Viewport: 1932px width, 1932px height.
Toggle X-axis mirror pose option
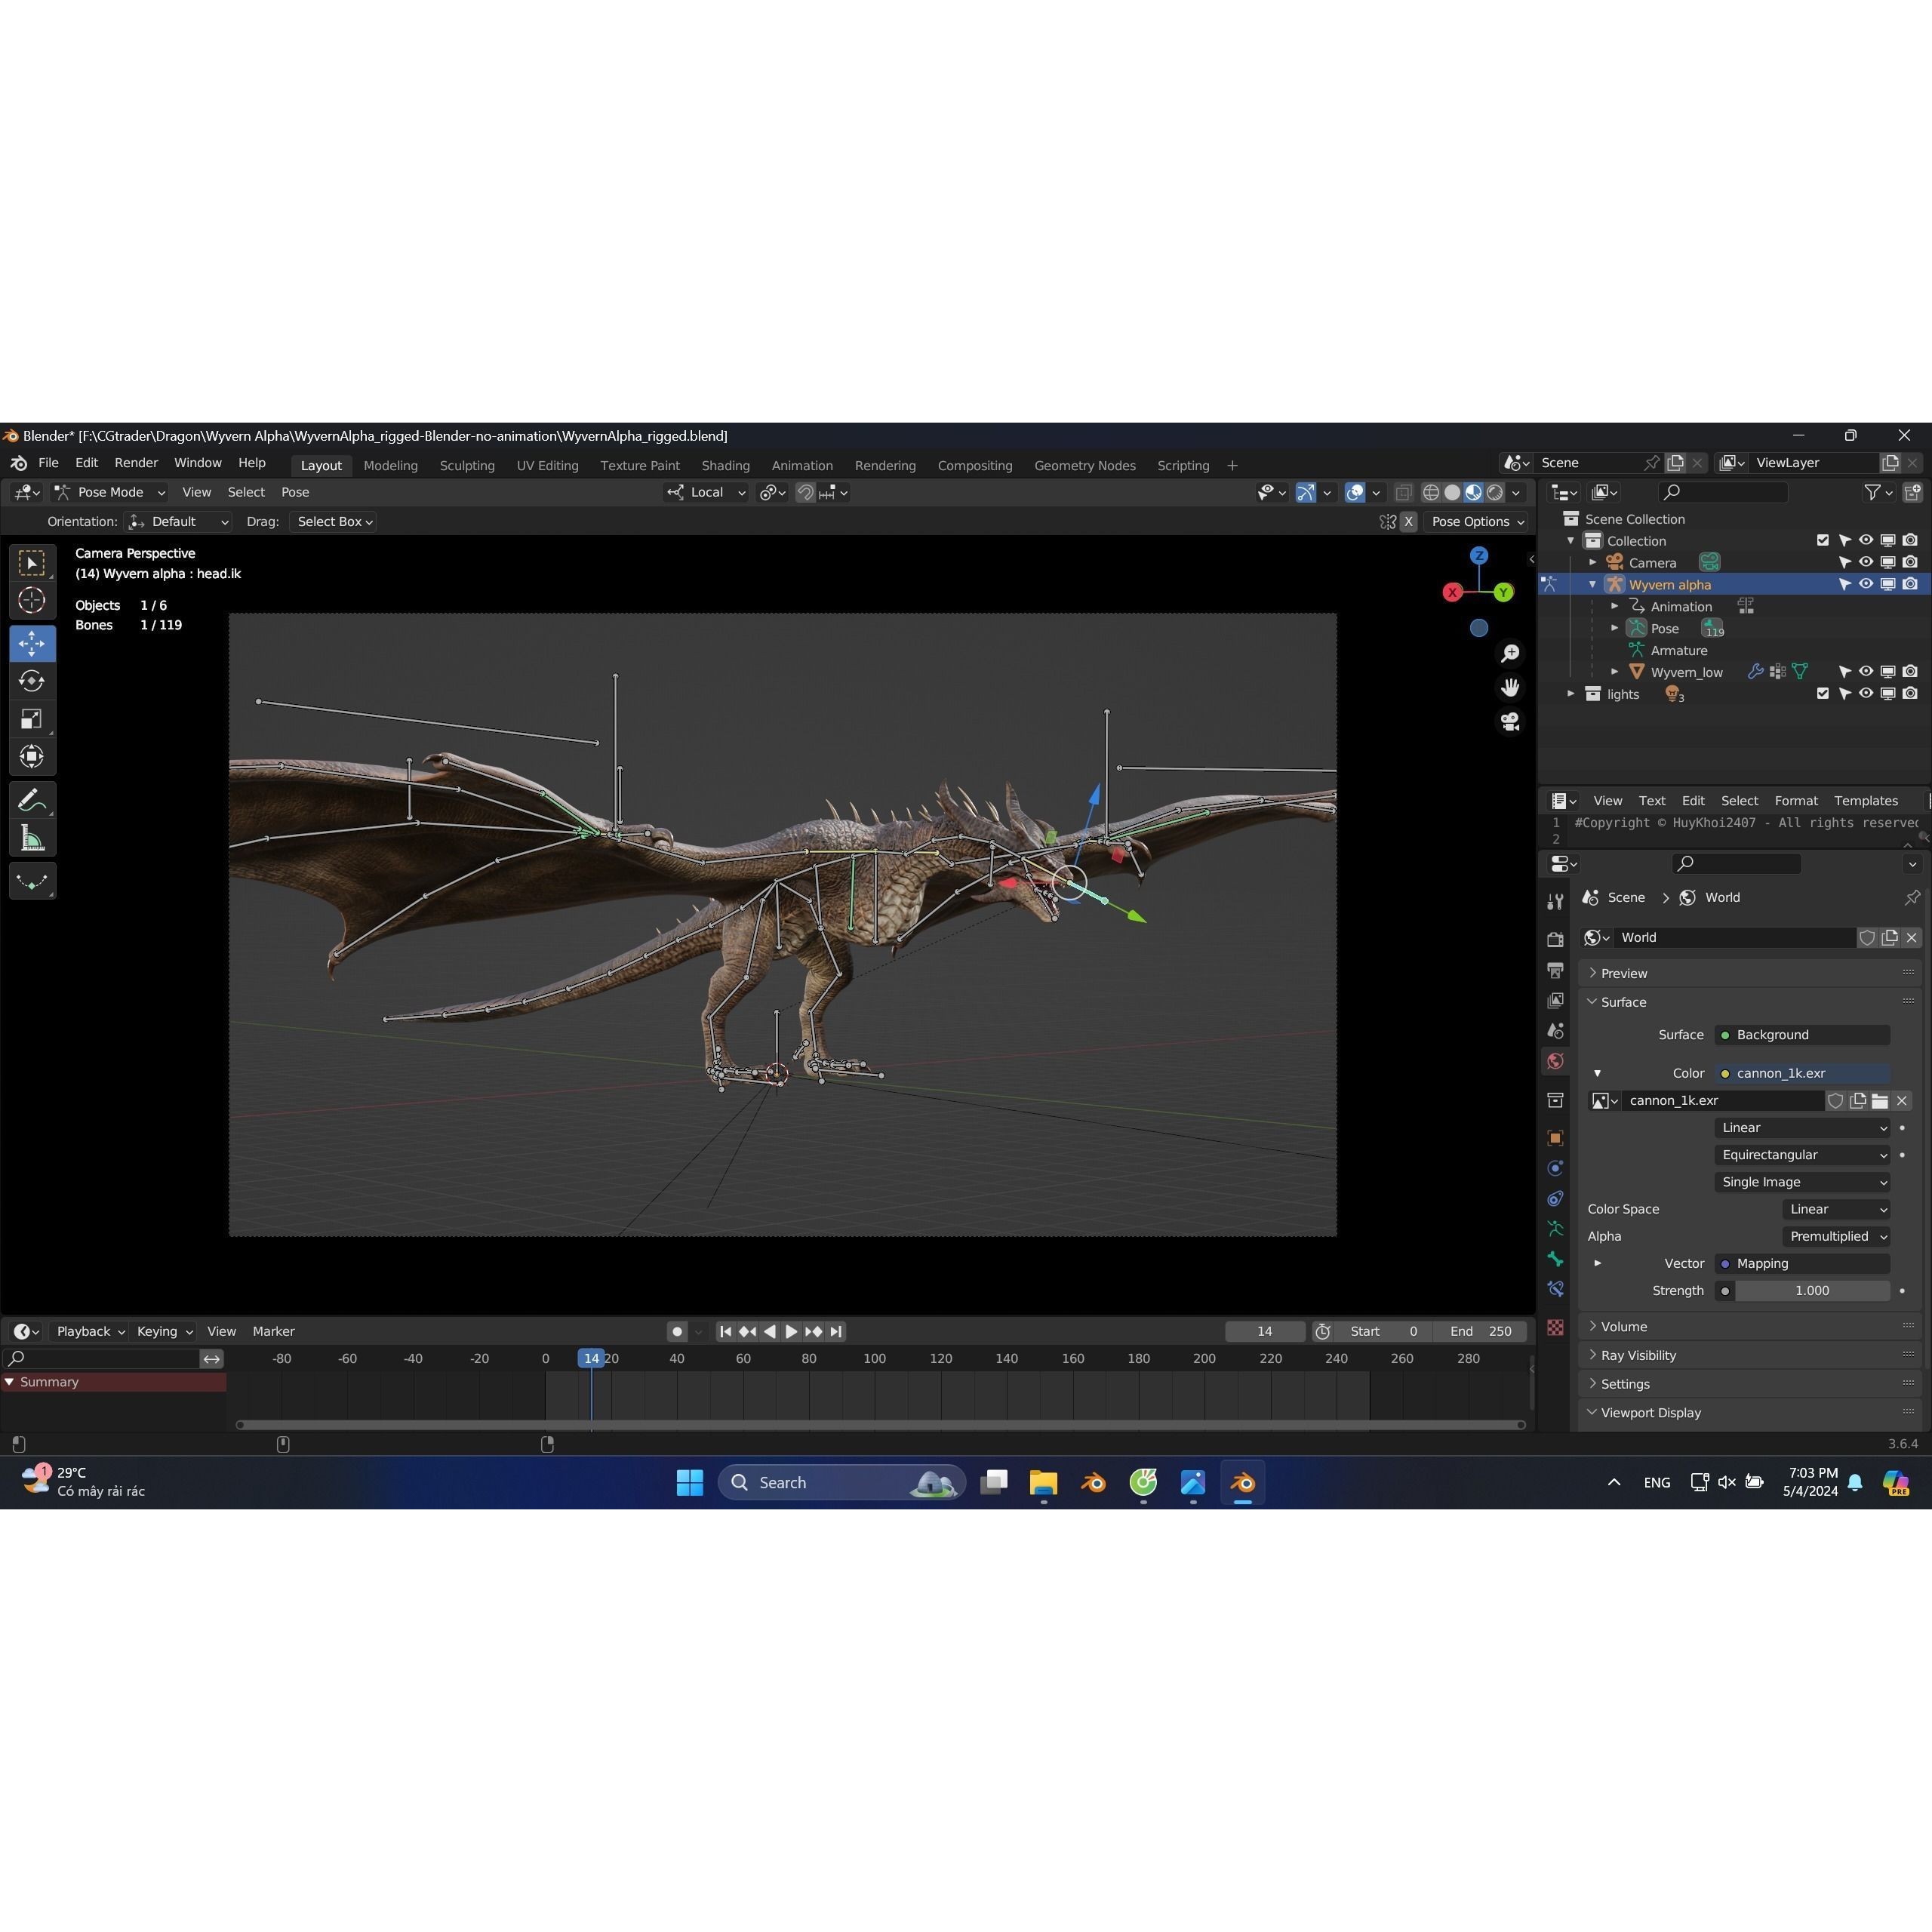click(x=1408, y=521)
